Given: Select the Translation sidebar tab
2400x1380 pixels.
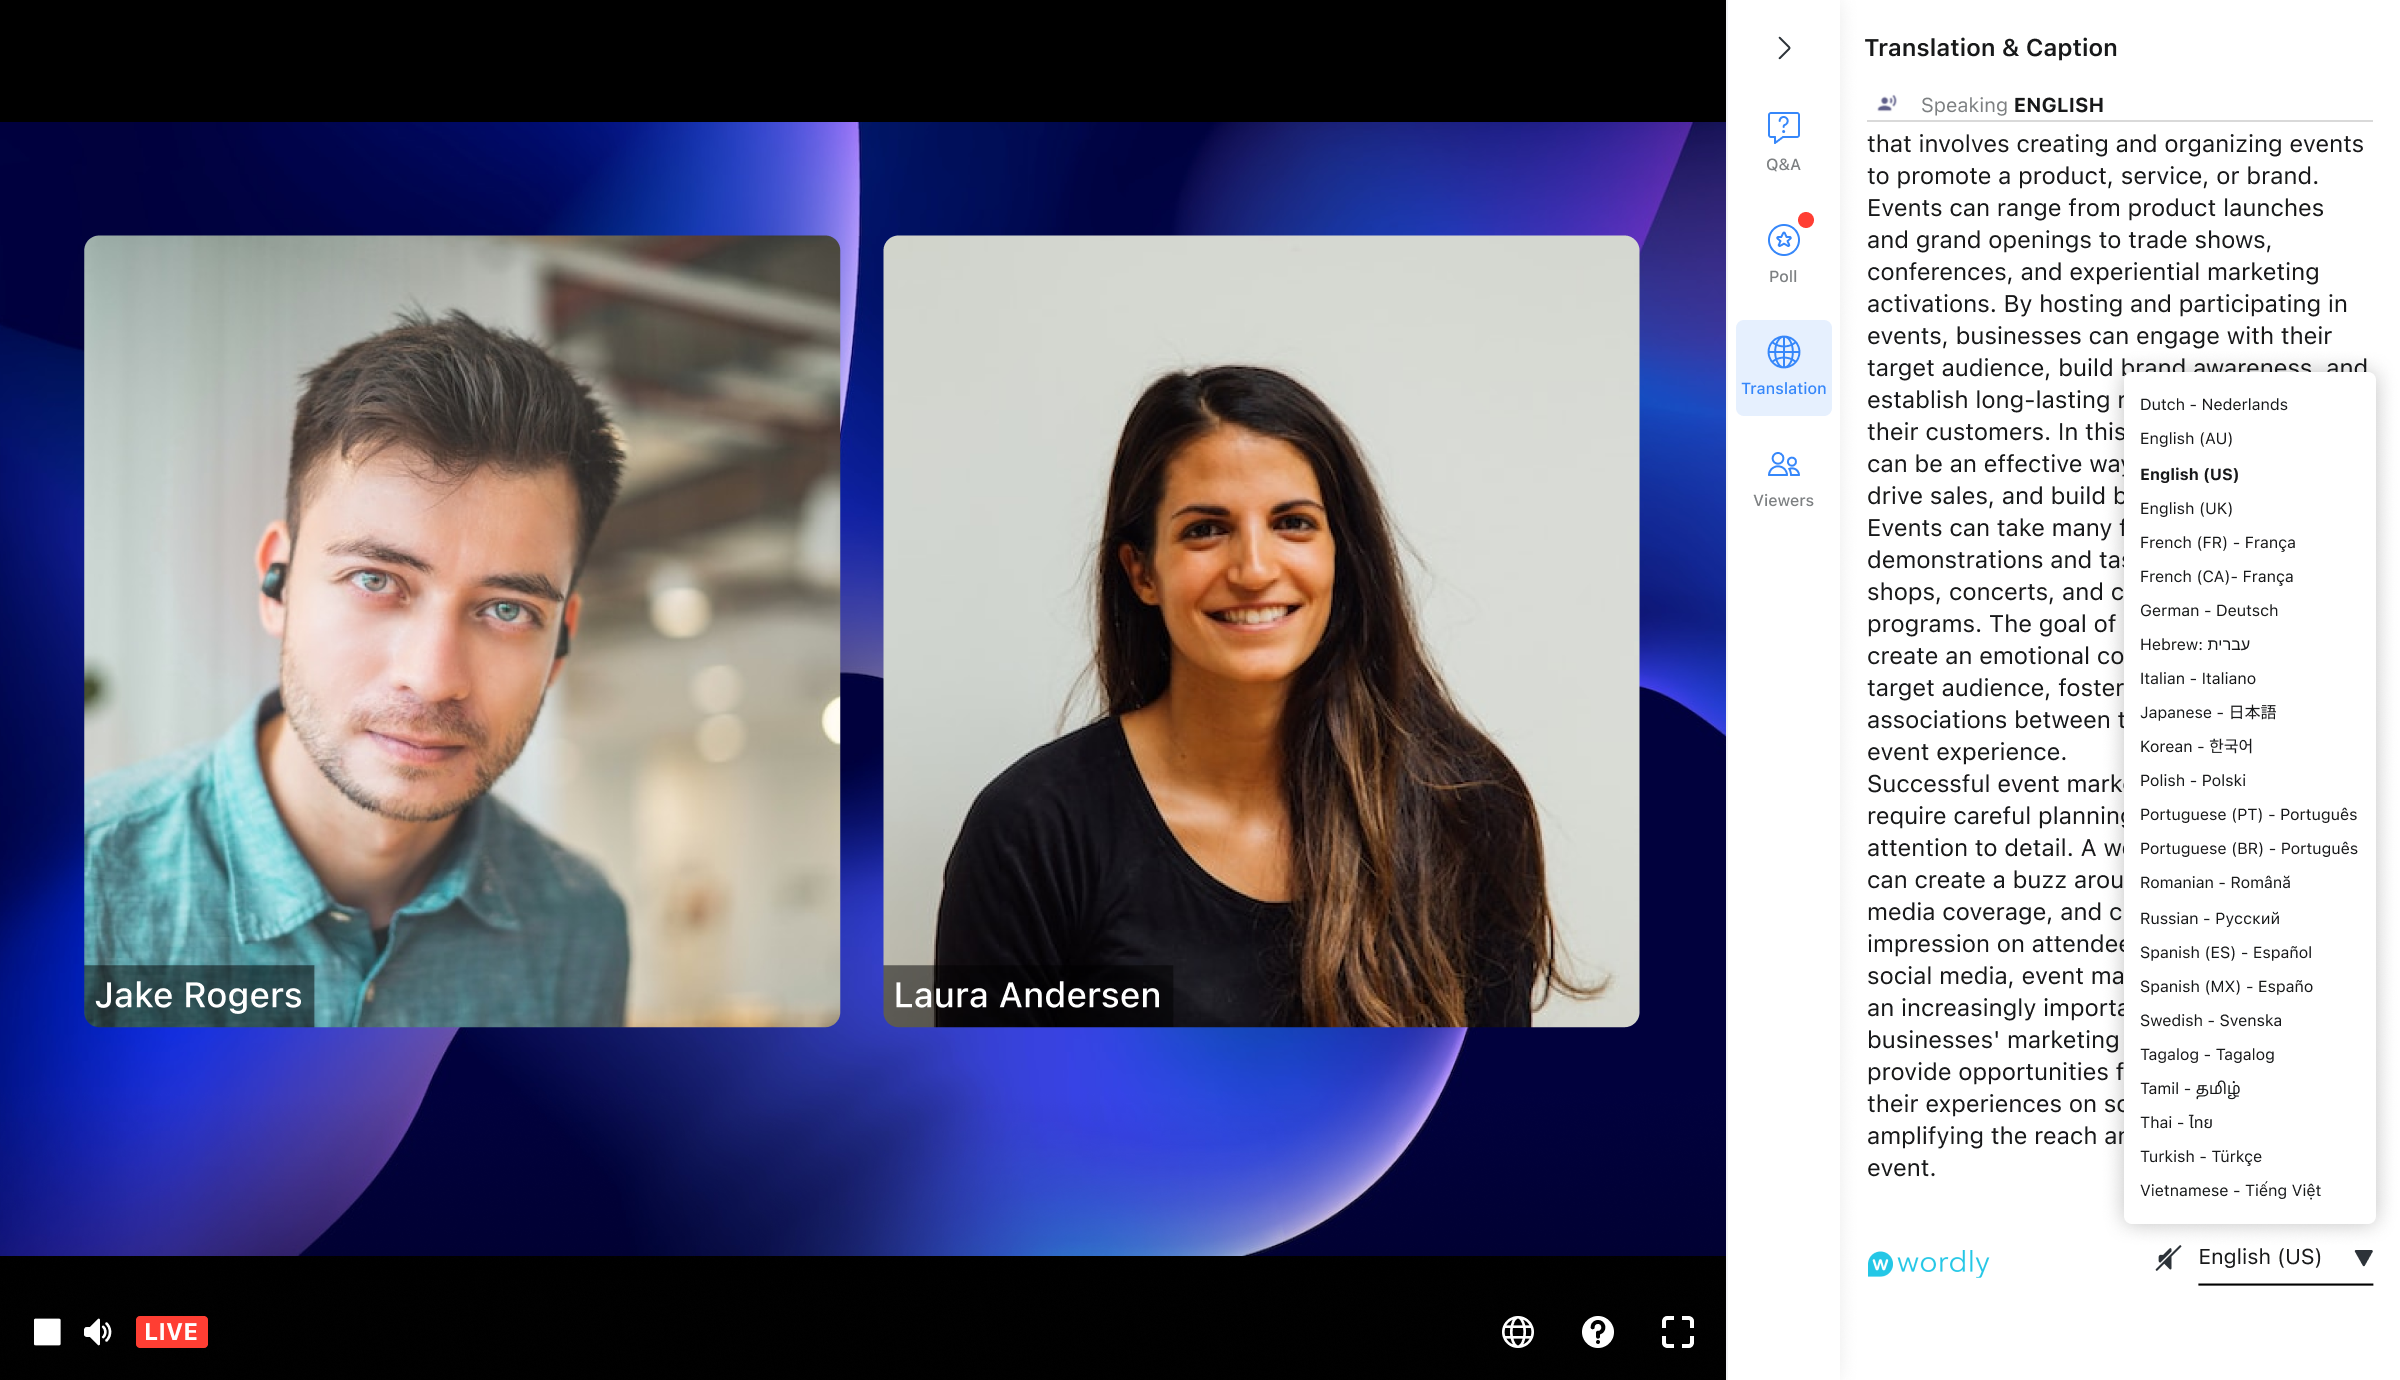Looking at the screenshot, I should pos(1783,367).
